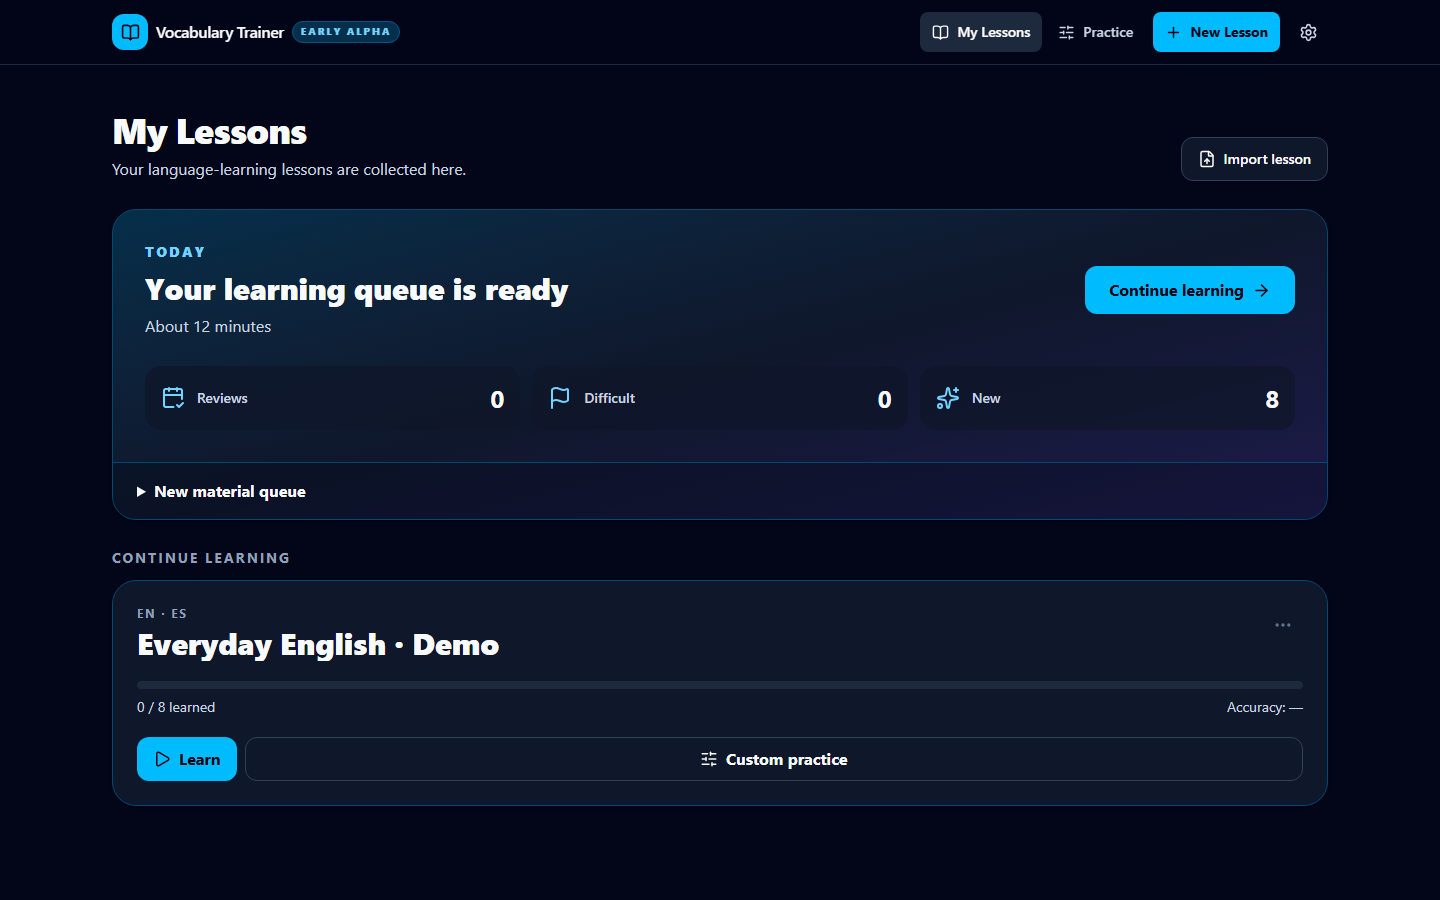Open the Everyday English · Demo lesson title

pos(318,645)
